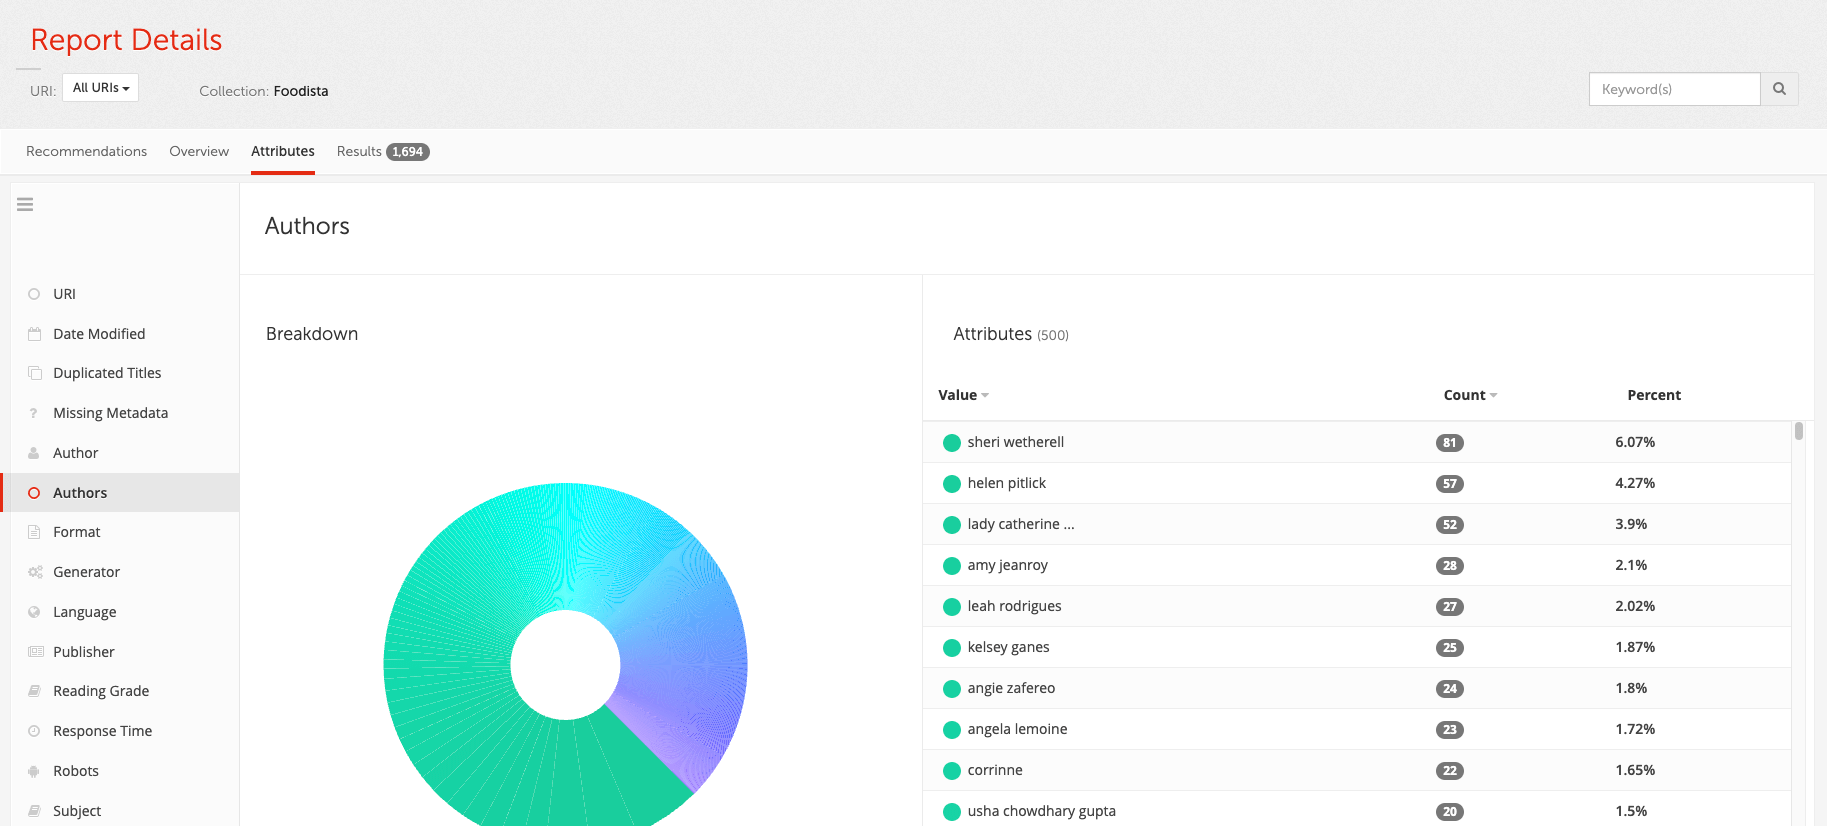Viewport: 1827px width, 826px height.
Task: Click the attributes table scrollbar thumb
Action: [x=1799, y=431]
